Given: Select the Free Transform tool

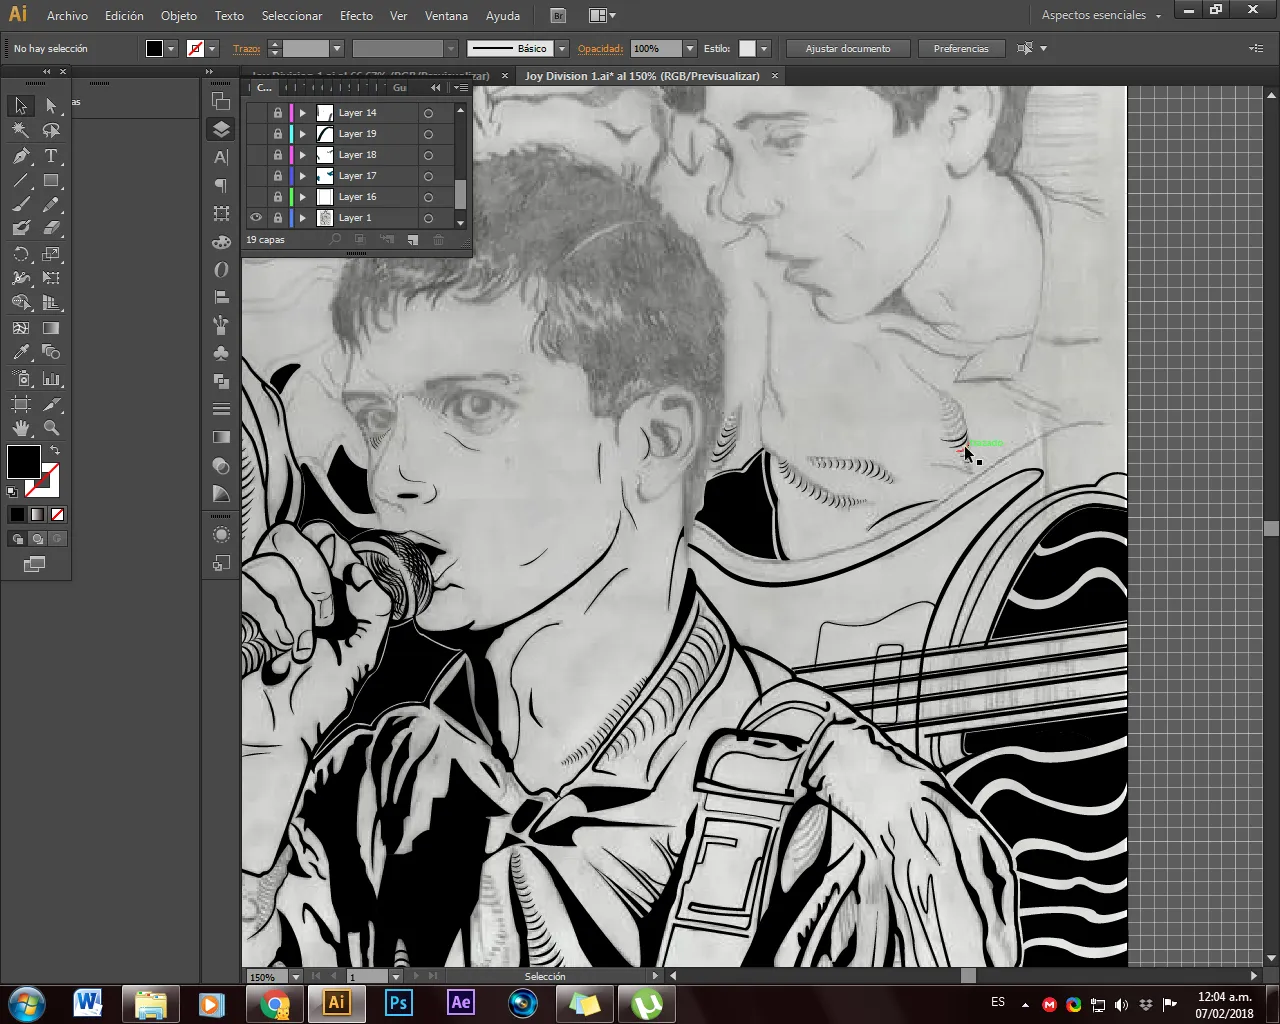Looking at the screenshot, I should pyautogui.click(x=51, y=278).
